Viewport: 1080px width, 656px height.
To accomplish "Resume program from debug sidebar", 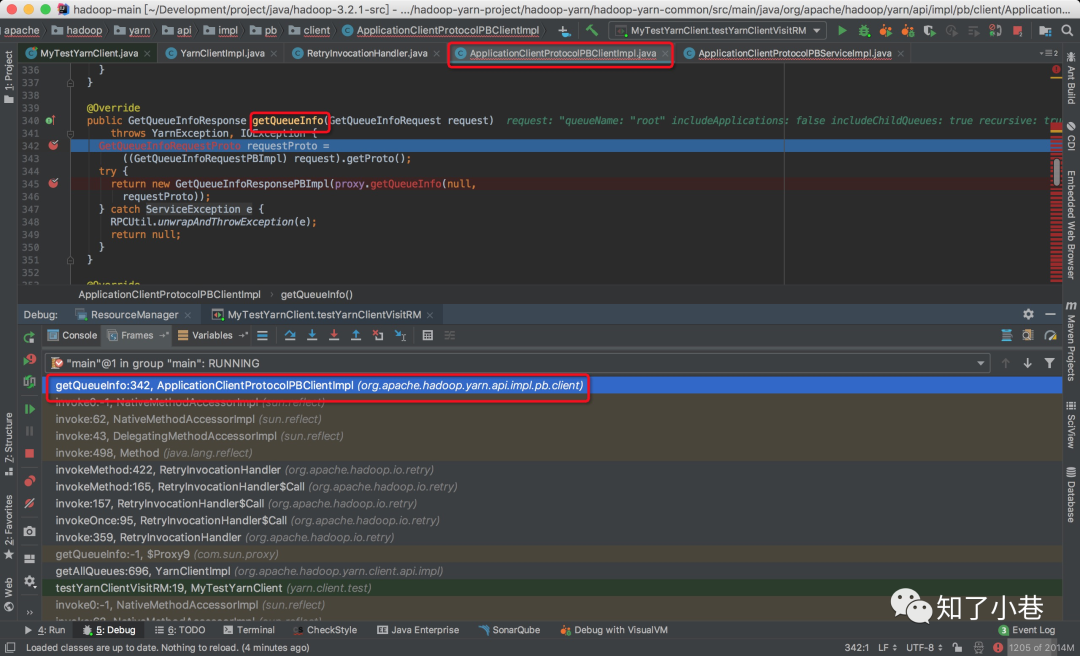I will (29, 409).
